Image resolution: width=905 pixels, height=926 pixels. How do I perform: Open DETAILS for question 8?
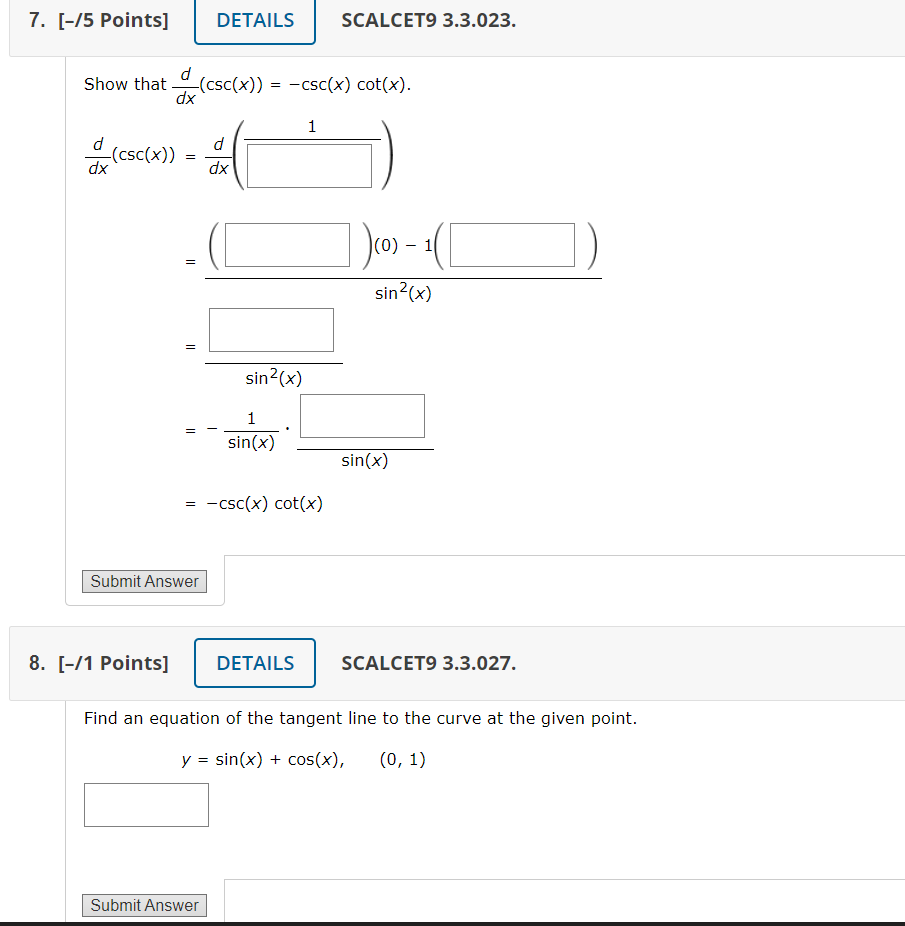pos(254,662)
